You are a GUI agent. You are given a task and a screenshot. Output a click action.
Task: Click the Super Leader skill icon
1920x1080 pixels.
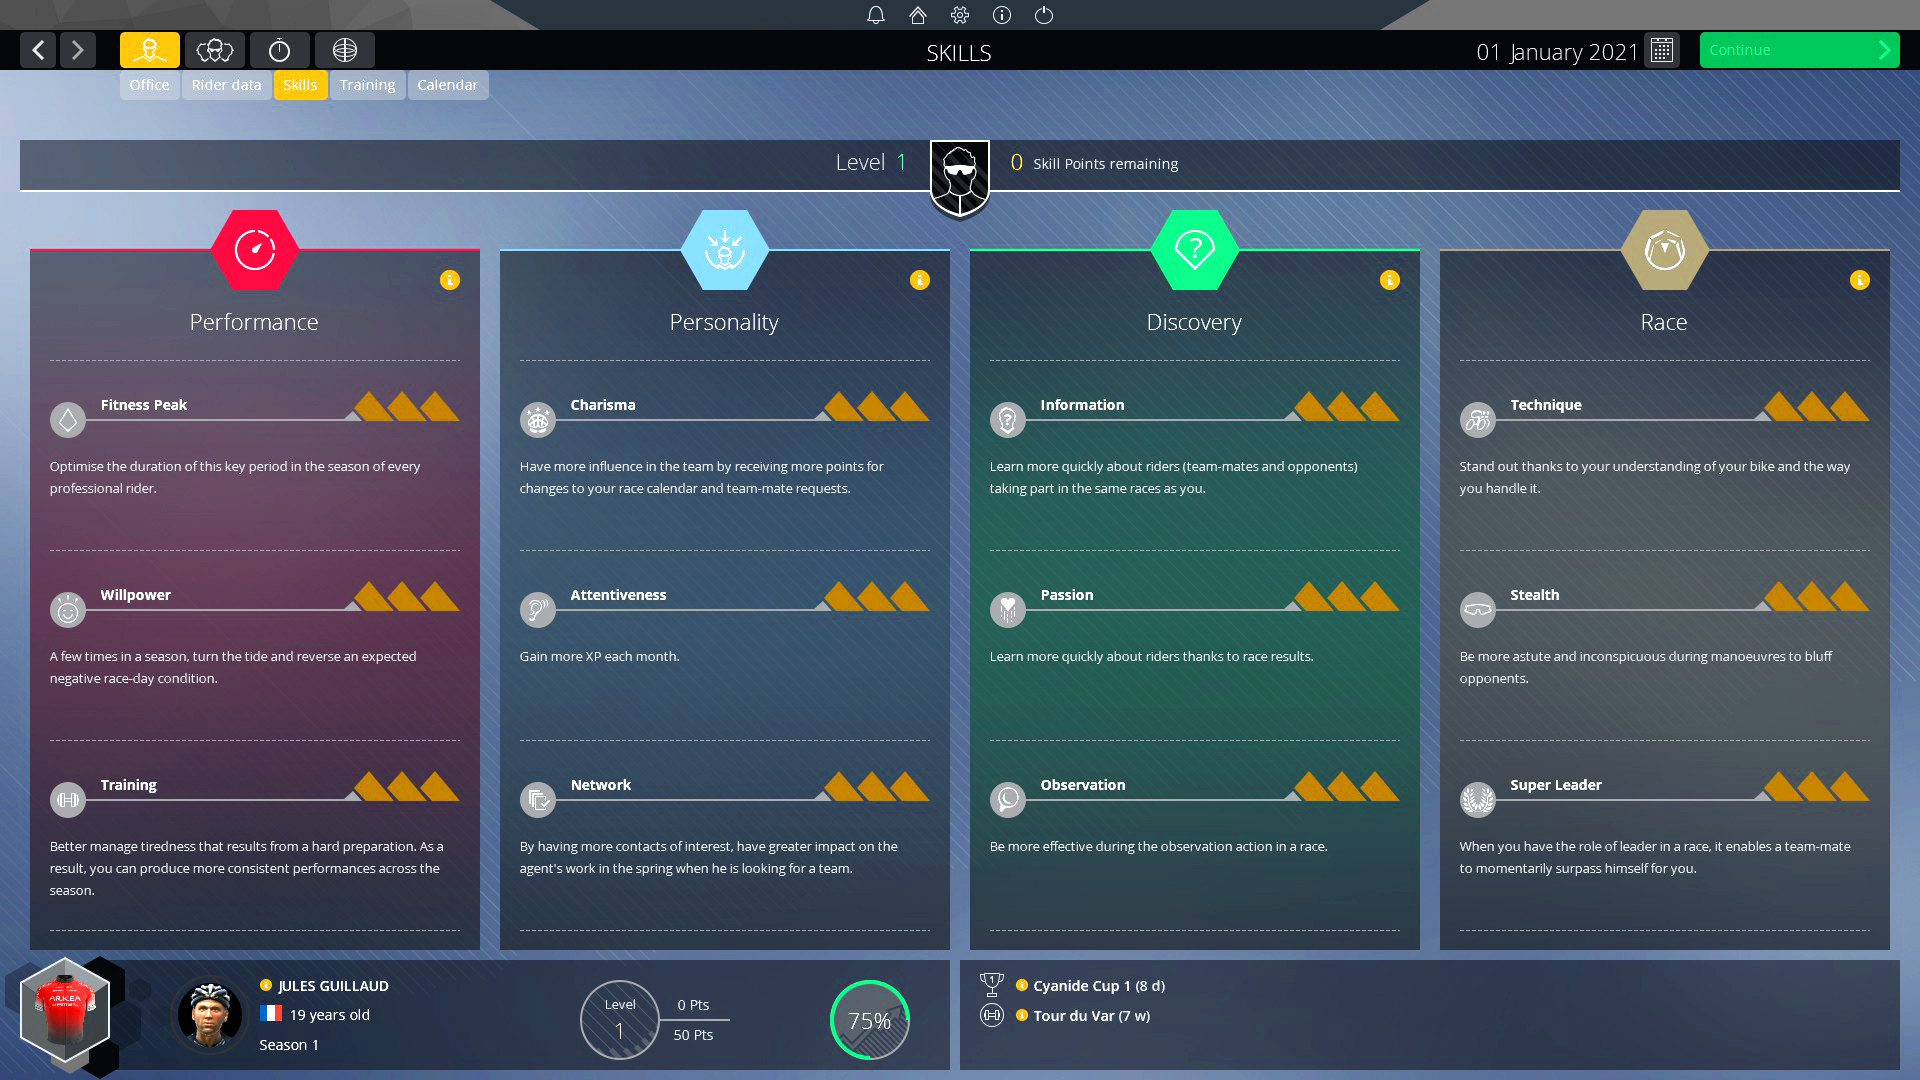(x=1477, y=798)
